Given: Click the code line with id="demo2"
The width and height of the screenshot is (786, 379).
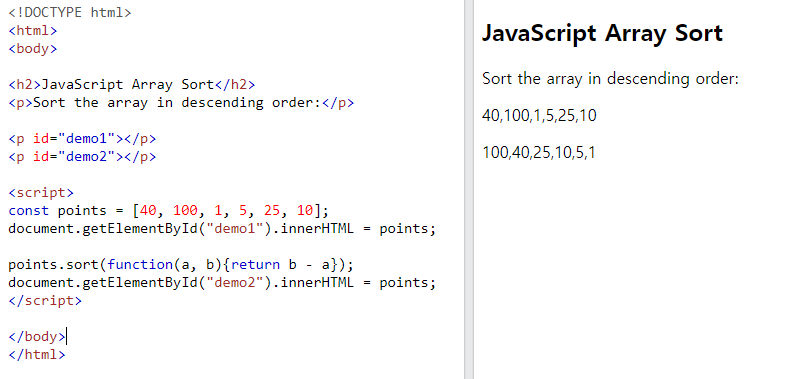Looking at the screenshot, I should 82,157.
